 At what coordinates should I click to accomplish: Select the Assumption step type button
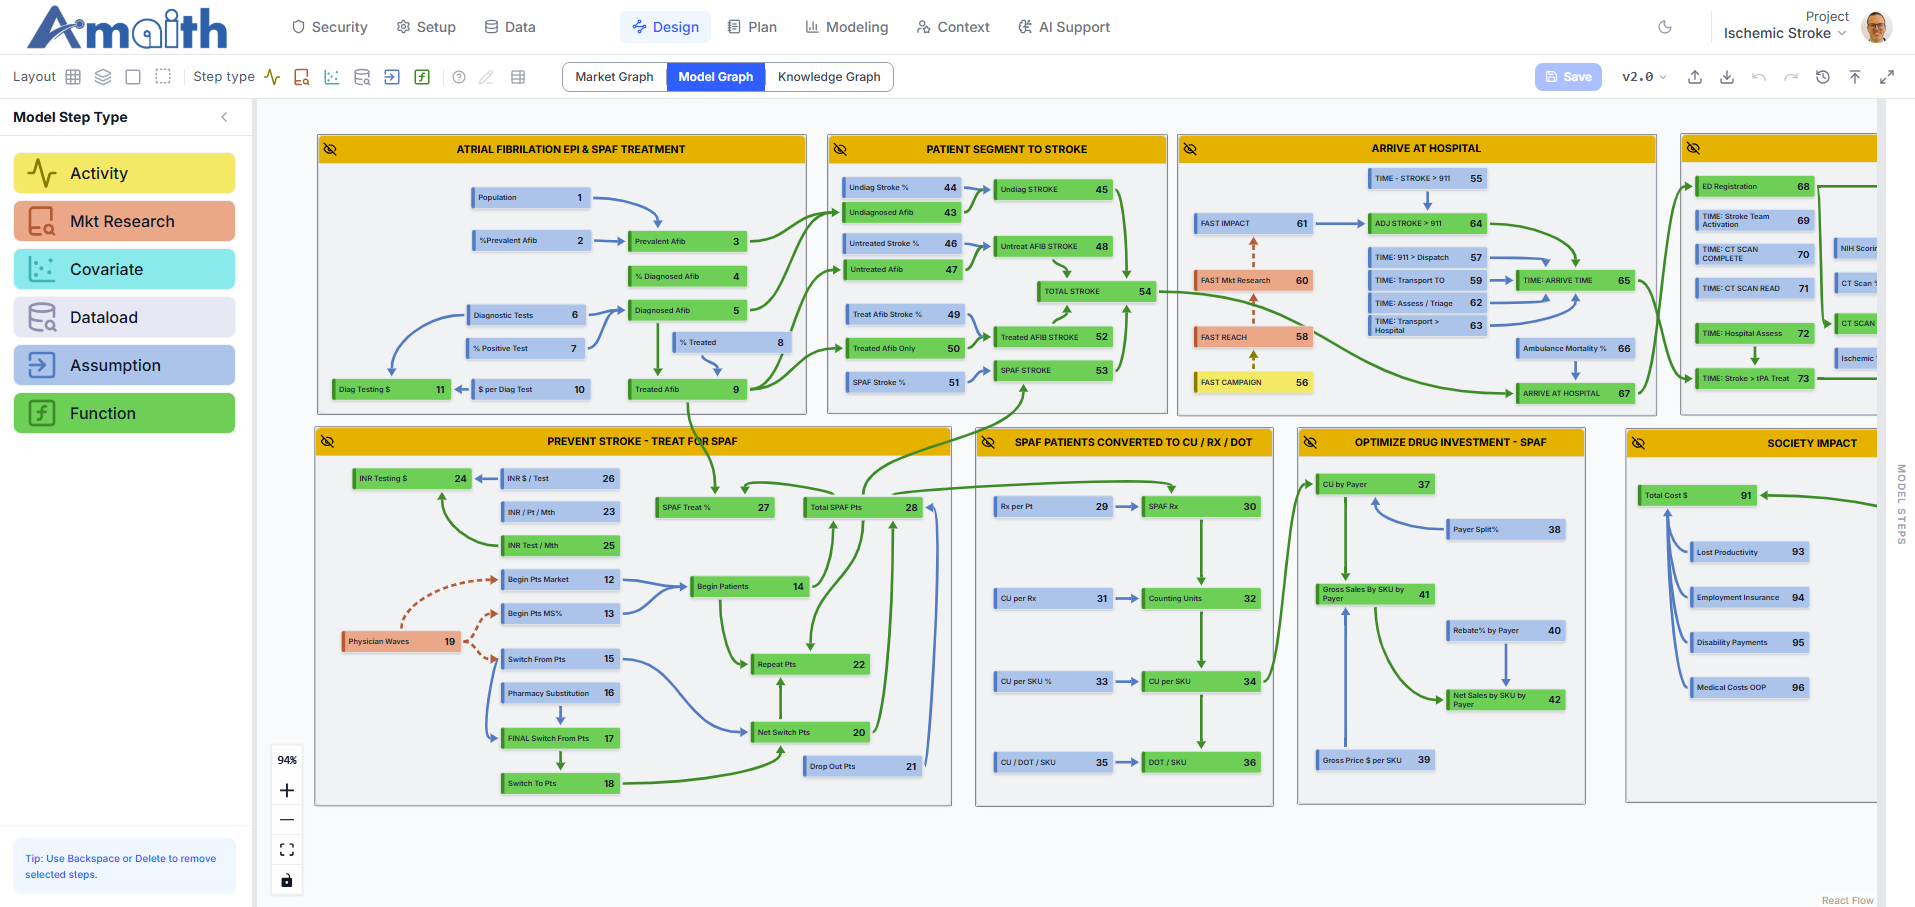click(x=124, y=365)
